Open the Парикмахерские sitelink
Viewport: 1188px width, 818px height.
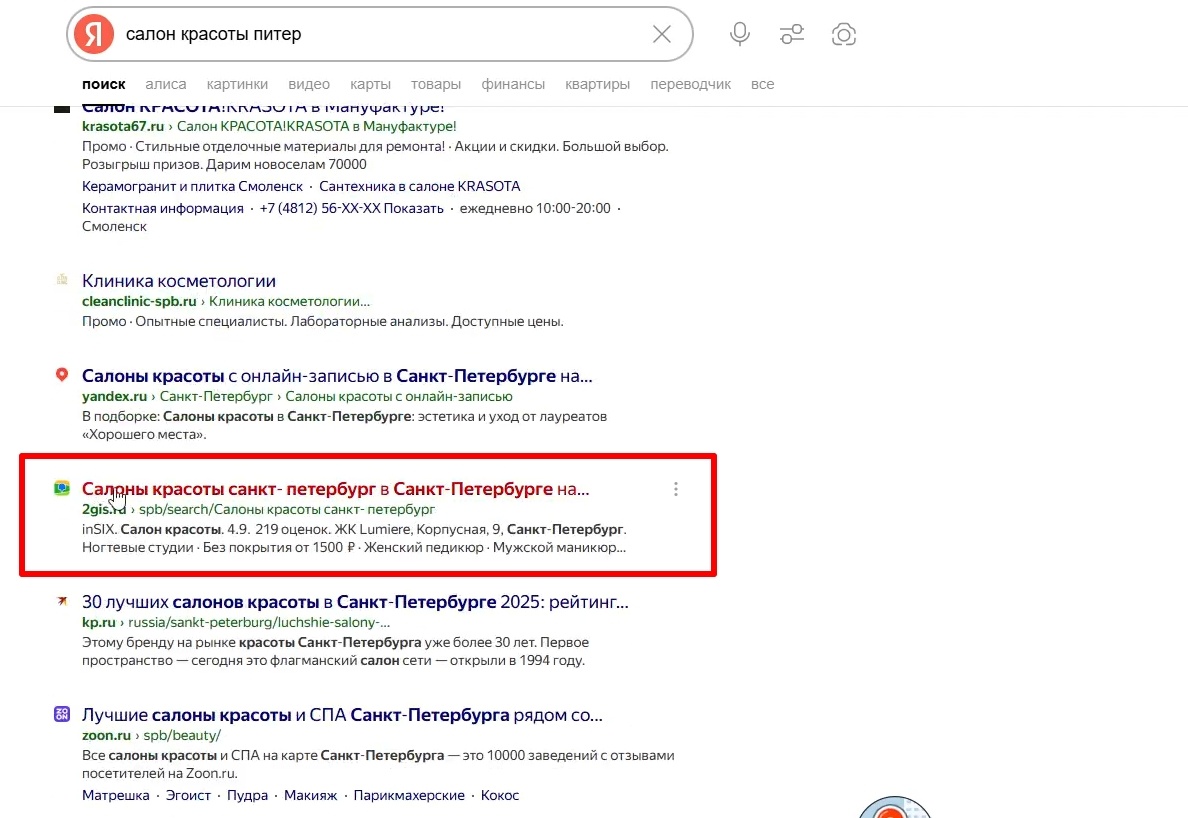[x=409, y=795]
